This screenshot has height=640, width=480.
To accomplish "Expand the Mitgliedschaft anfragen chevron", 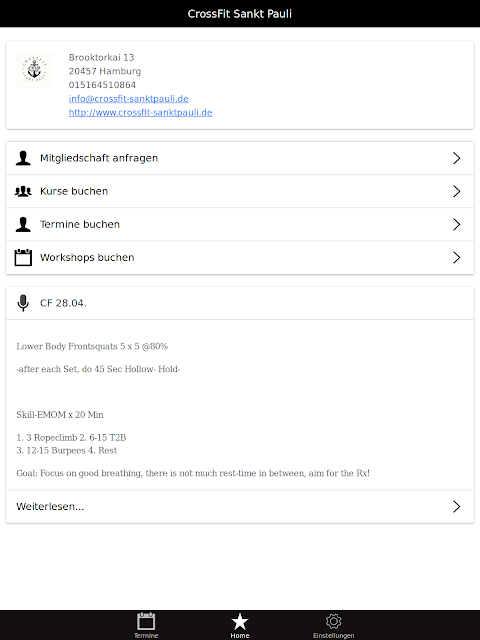I will pyautogui.click(x=457, y=158).
